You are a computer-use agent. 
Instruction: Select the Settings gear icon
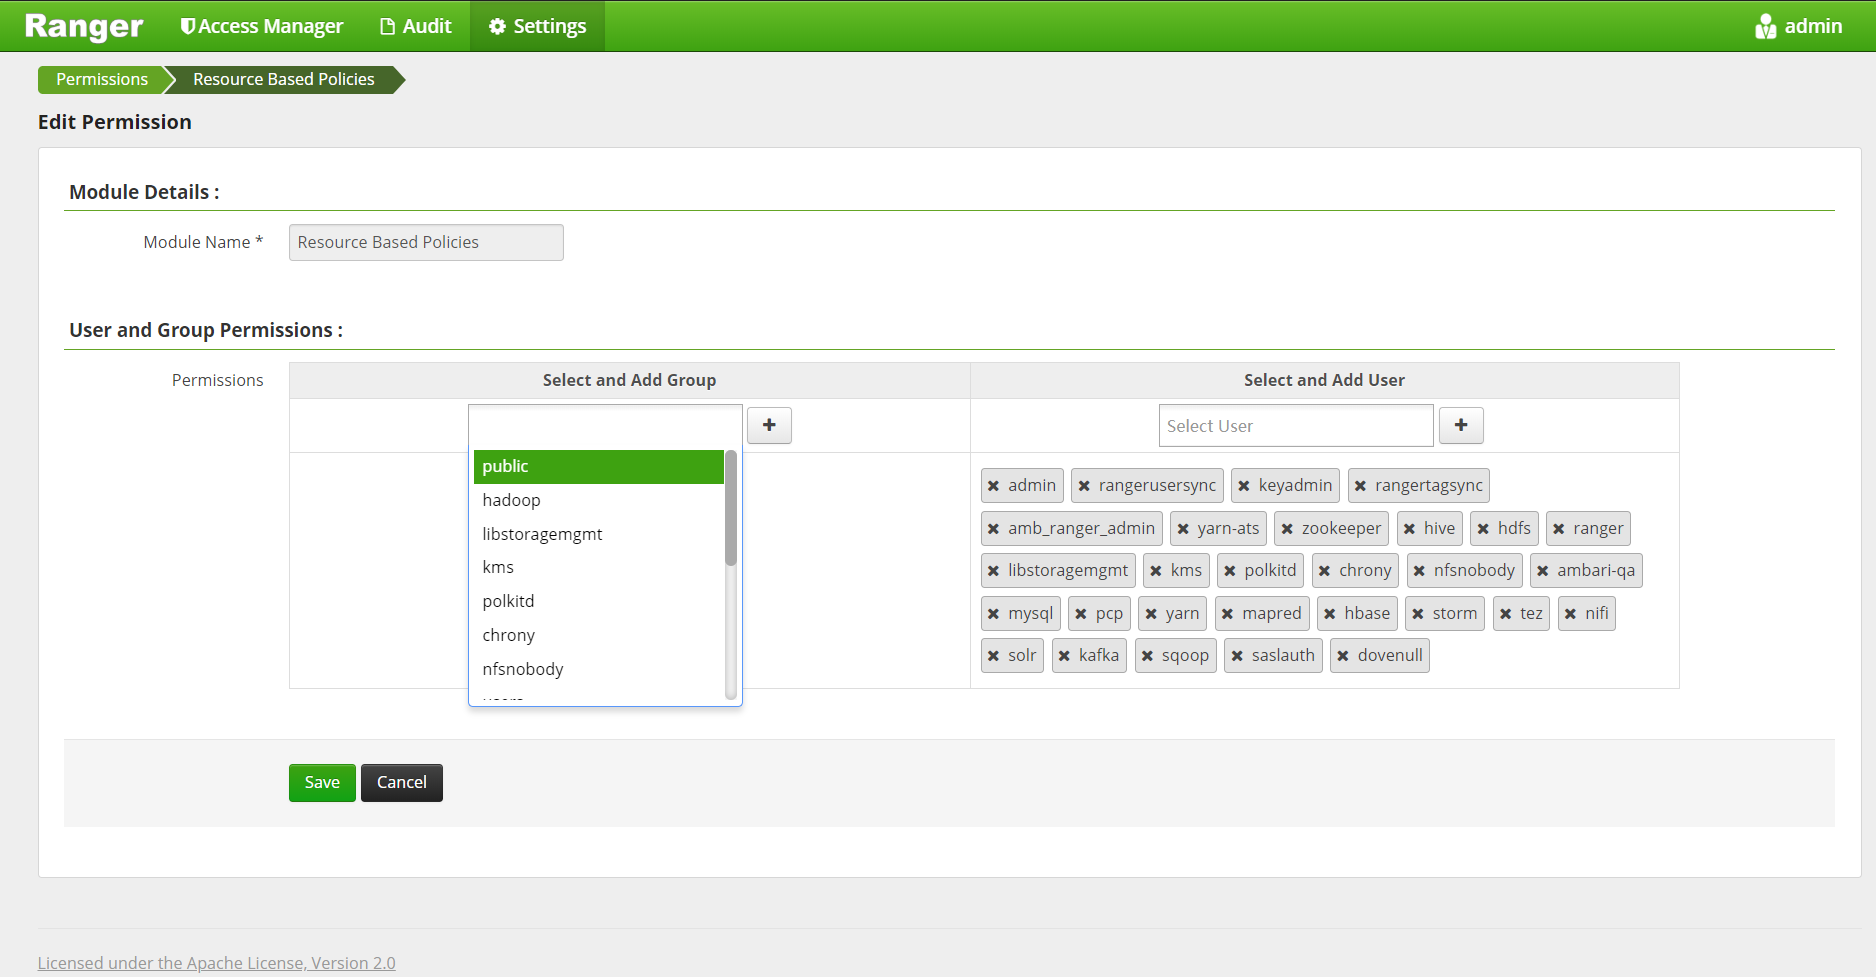[497, 26]
